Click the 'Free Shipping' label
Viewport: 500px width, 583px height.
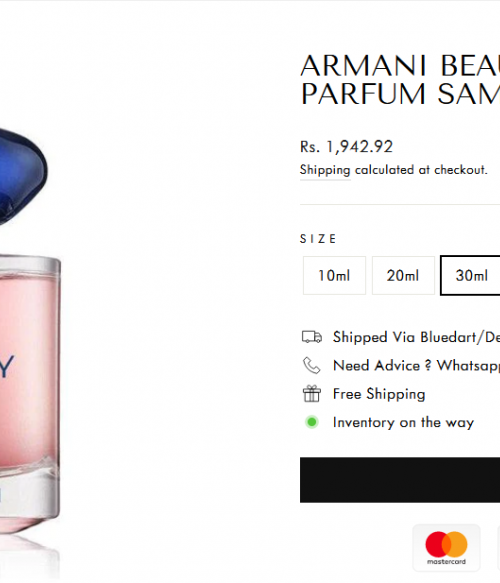(379, 394)
